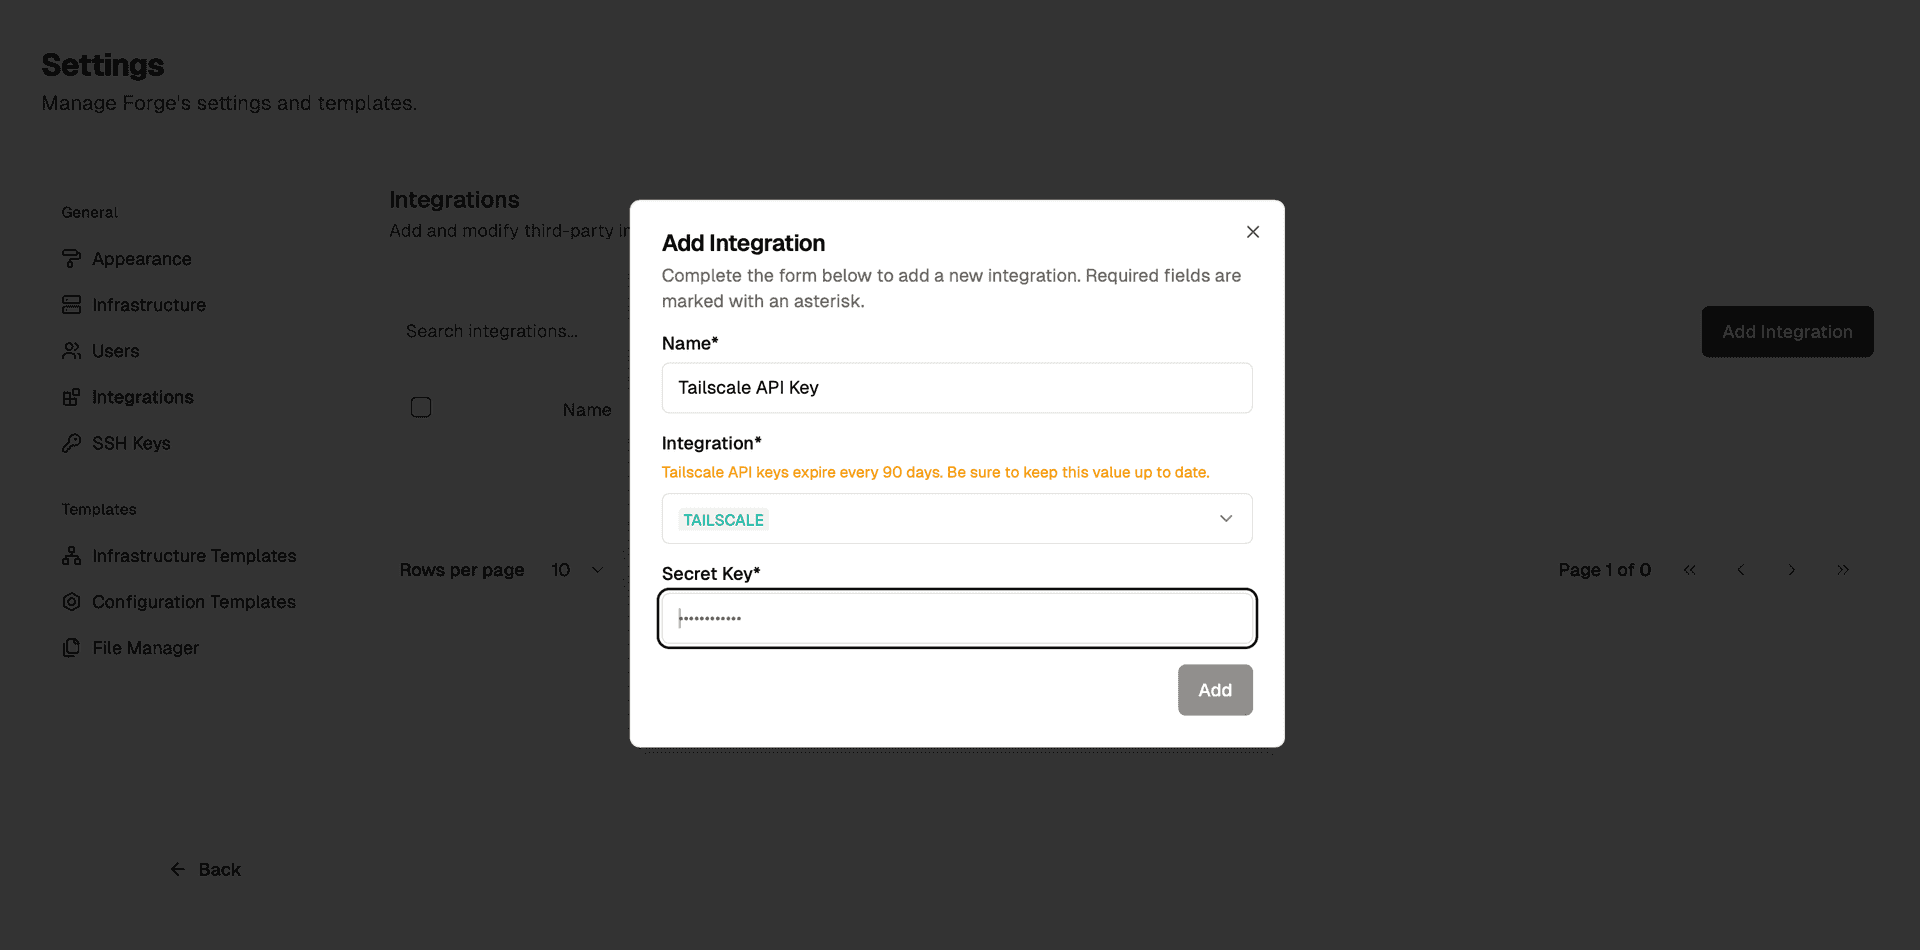Click the Users people icon
This screenshot has height=950, width=1920.
(x=71, y=351)
